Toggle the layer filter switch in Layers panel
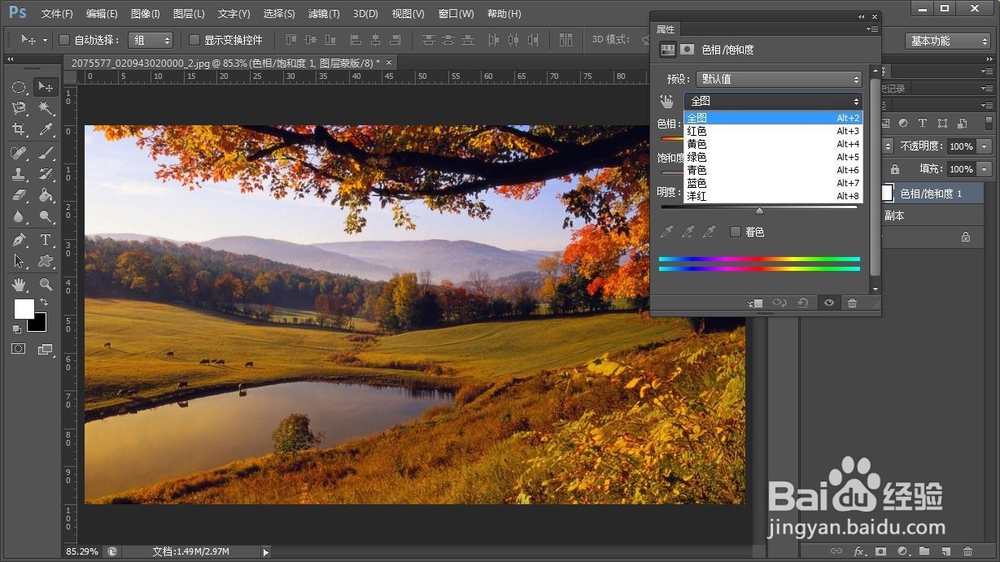 [989, 122]
